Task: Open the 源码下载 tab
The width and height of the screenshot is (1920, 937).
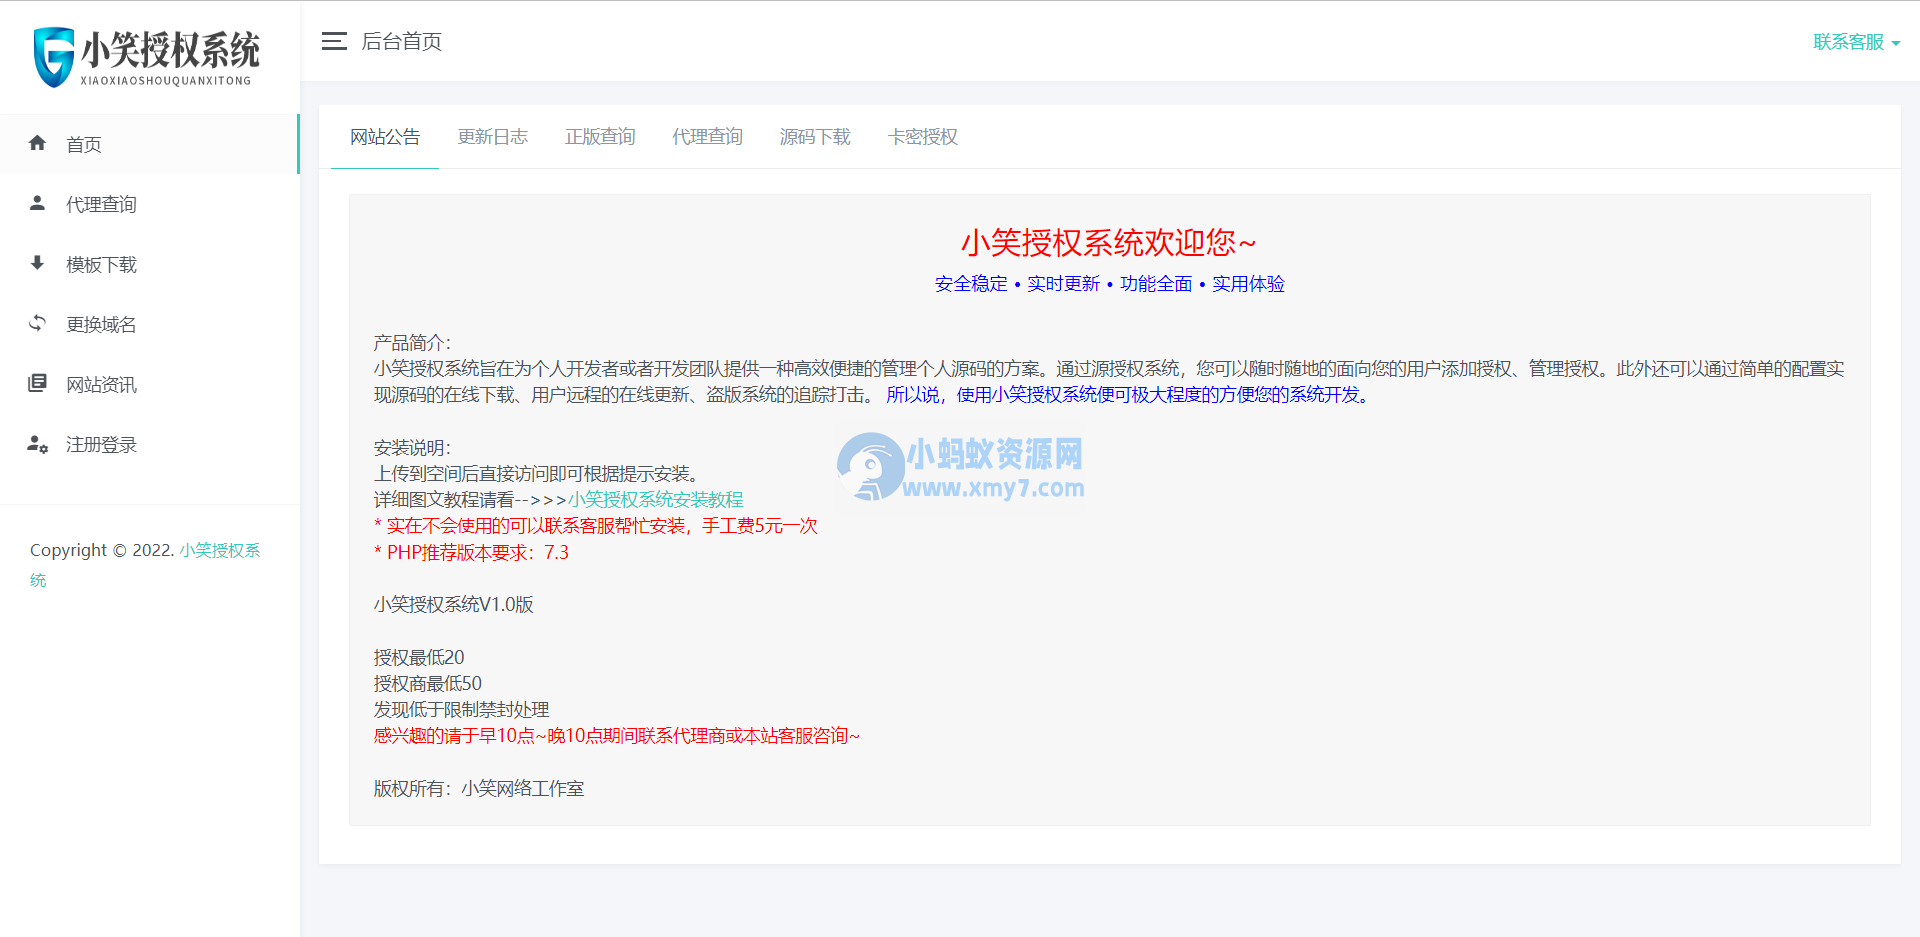Action: tap(815, 137)
